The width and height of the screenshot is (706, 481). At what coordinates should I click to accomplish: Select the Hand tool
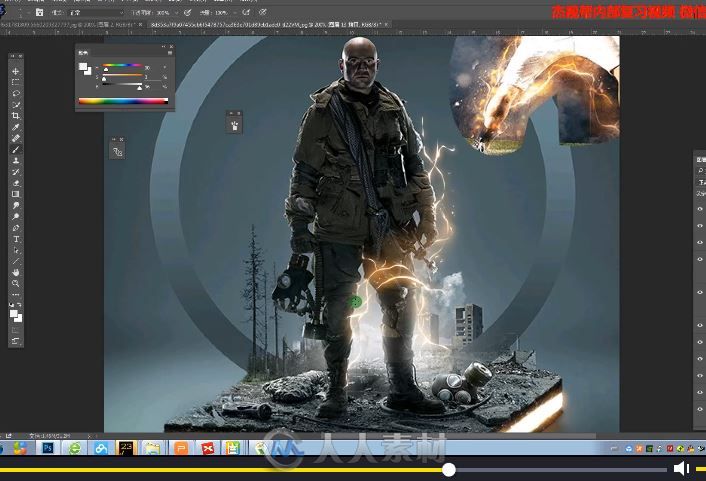click(x=16, y=272)
